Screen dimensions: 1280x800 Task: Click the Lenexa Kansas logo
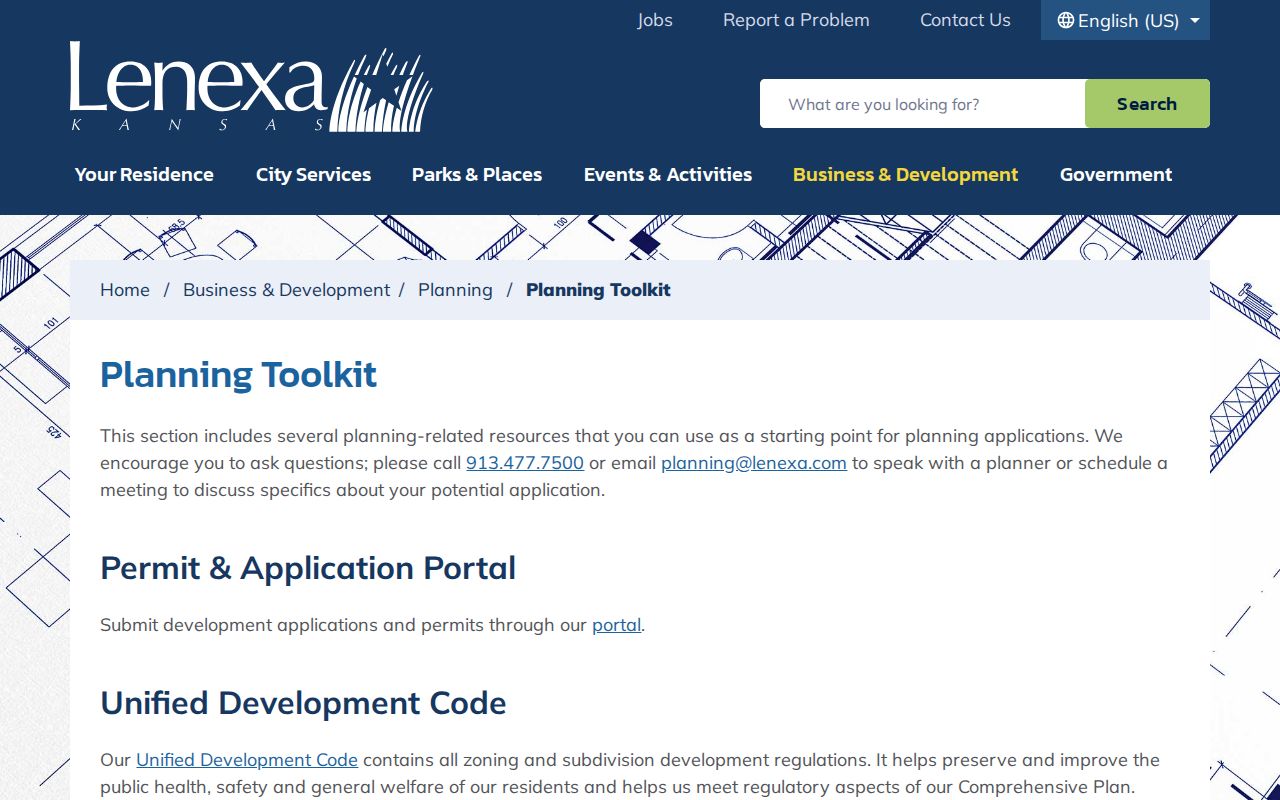[250, 88]
